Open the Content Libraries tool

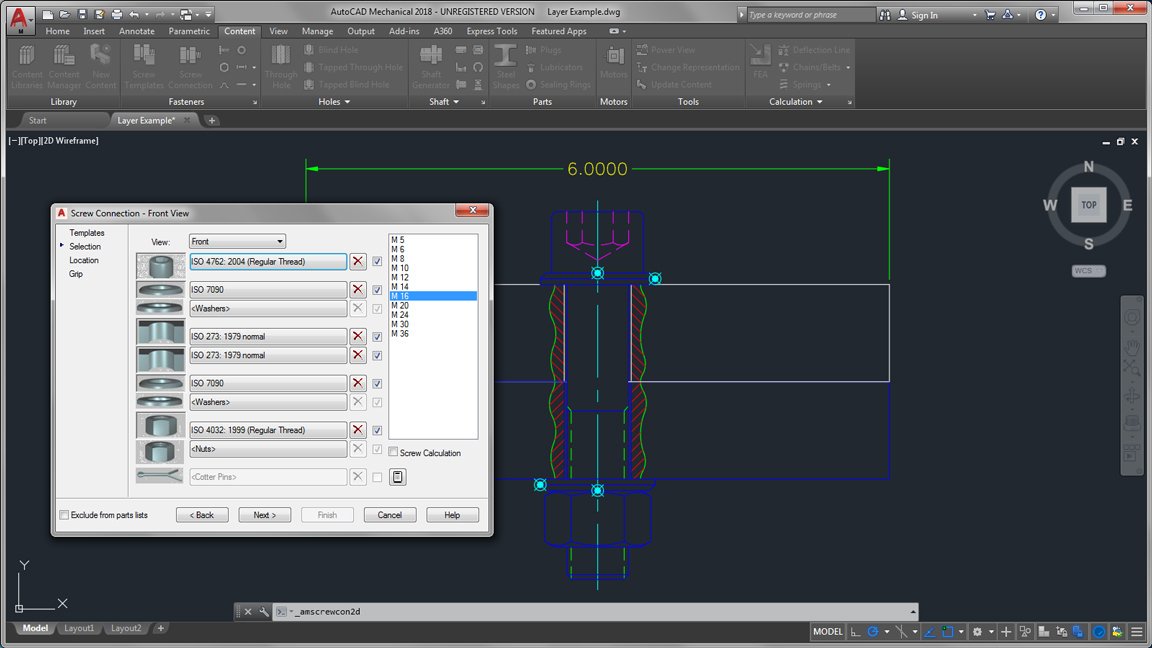[26, 65]
